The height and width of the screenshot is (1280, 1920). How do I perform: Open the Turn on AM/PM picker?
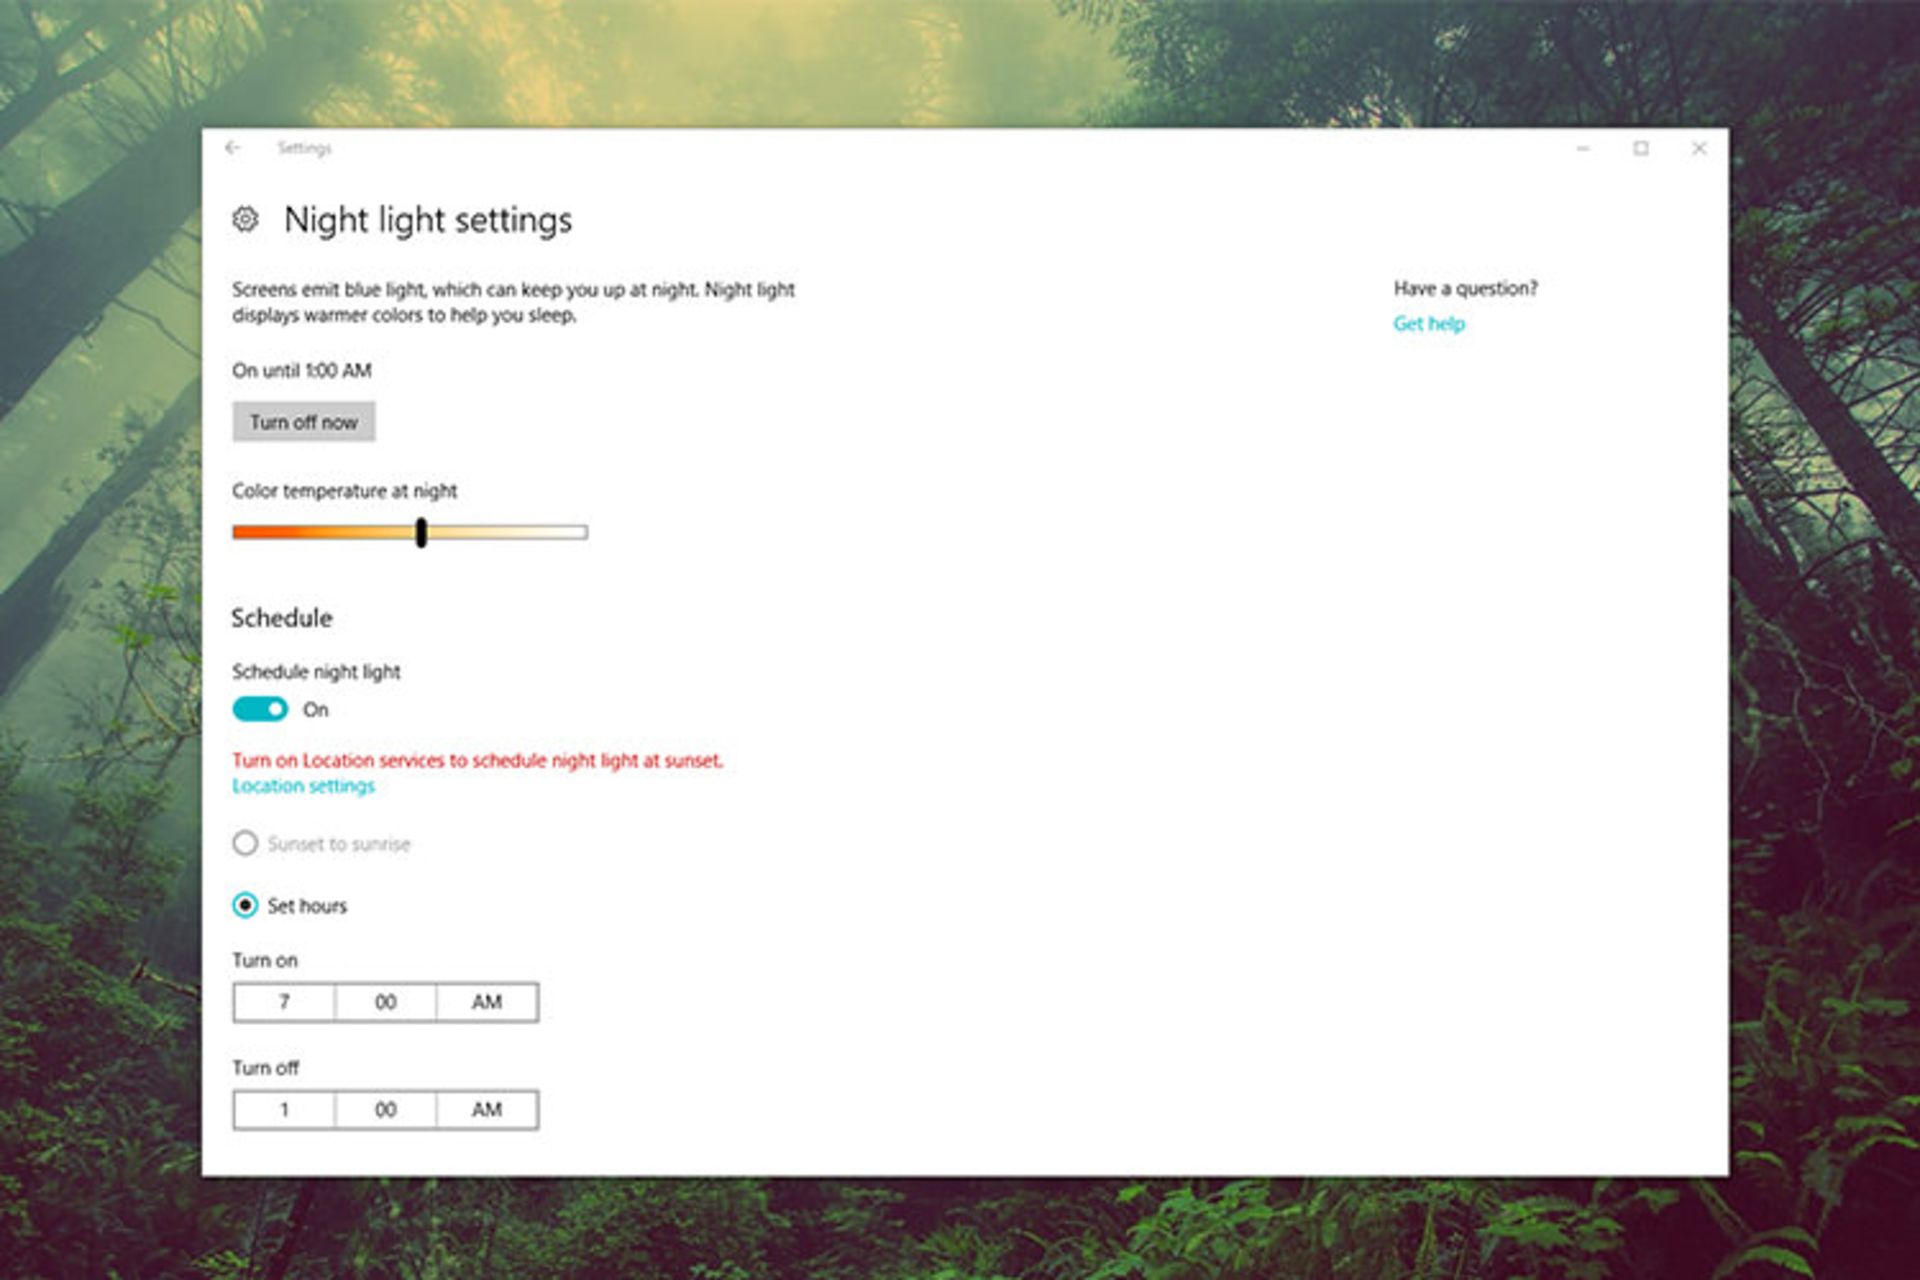coord(487,1002)
